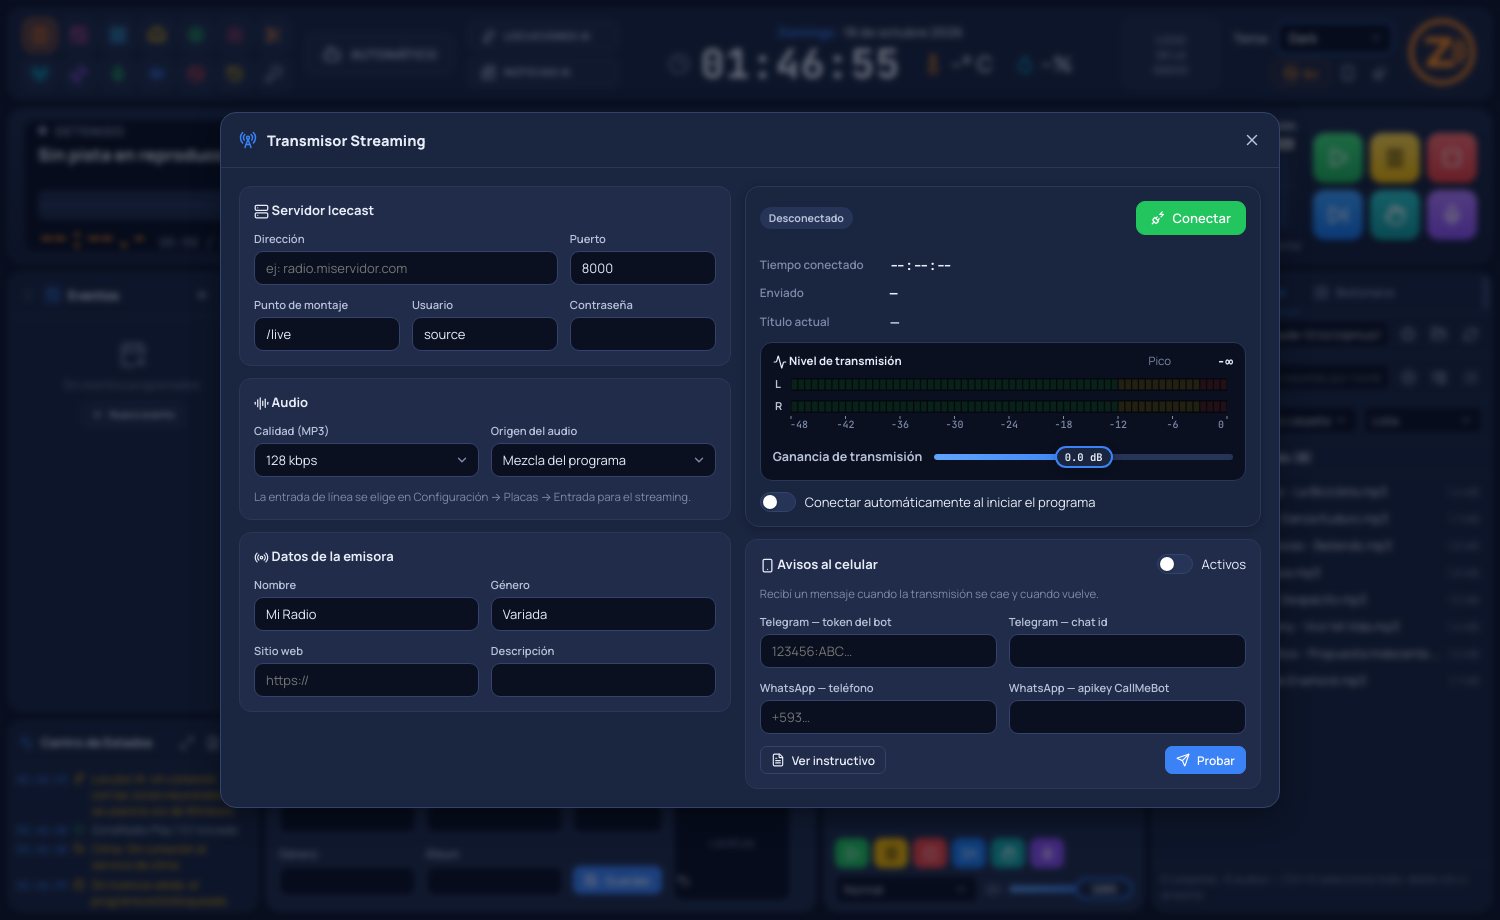Expand the Origen del audio dropdown
1500x920 pixels.
click(x=603, y=460)
